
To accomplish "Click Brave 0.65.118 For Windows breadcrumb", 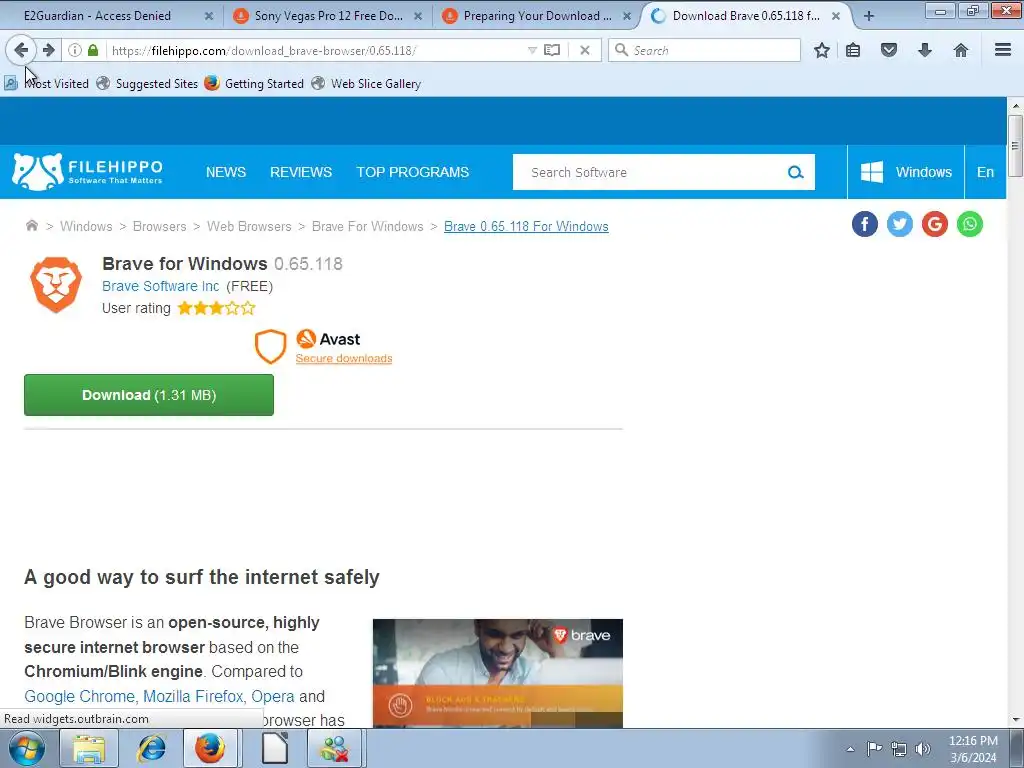I will point(526,227).
